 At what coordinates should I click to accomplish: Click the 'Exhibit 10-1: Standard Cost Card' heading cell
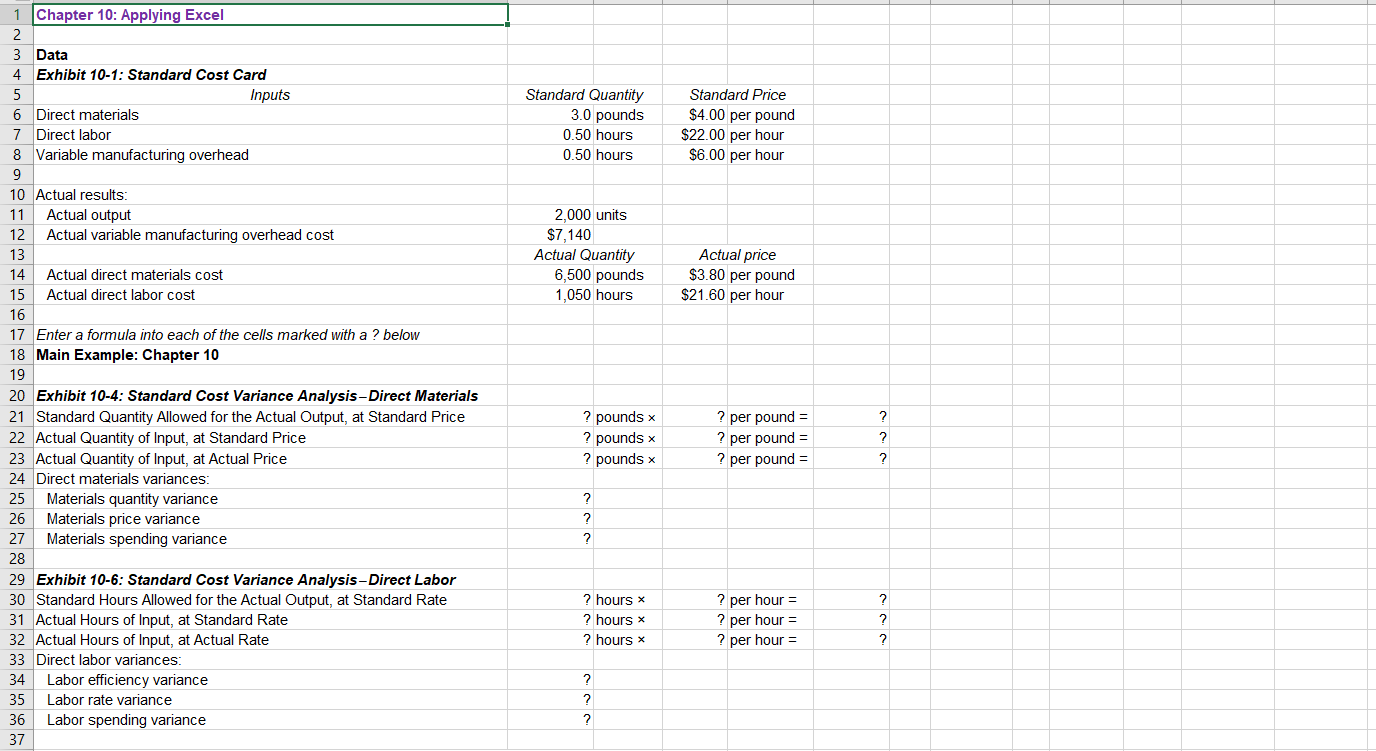point(150,74)
